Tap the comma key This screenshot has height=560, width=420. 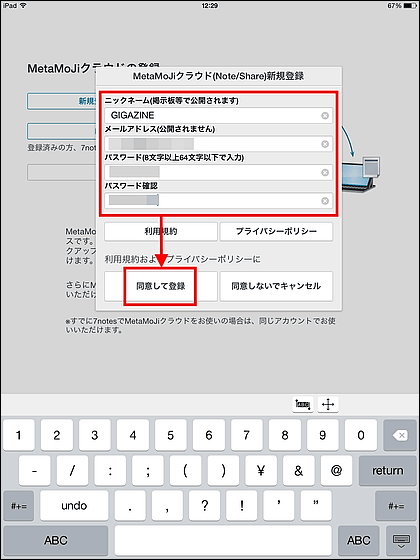click(x=167, y=506)
